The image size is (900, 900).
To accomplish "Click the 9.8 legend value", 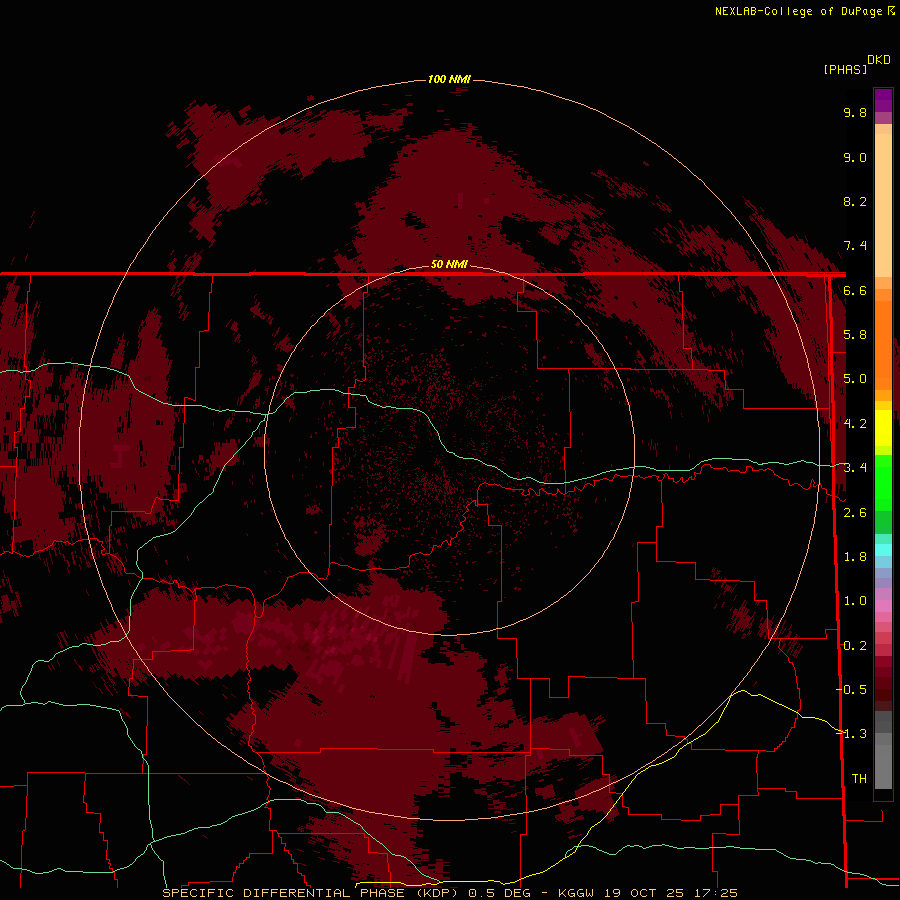I will tap(855, 112).
